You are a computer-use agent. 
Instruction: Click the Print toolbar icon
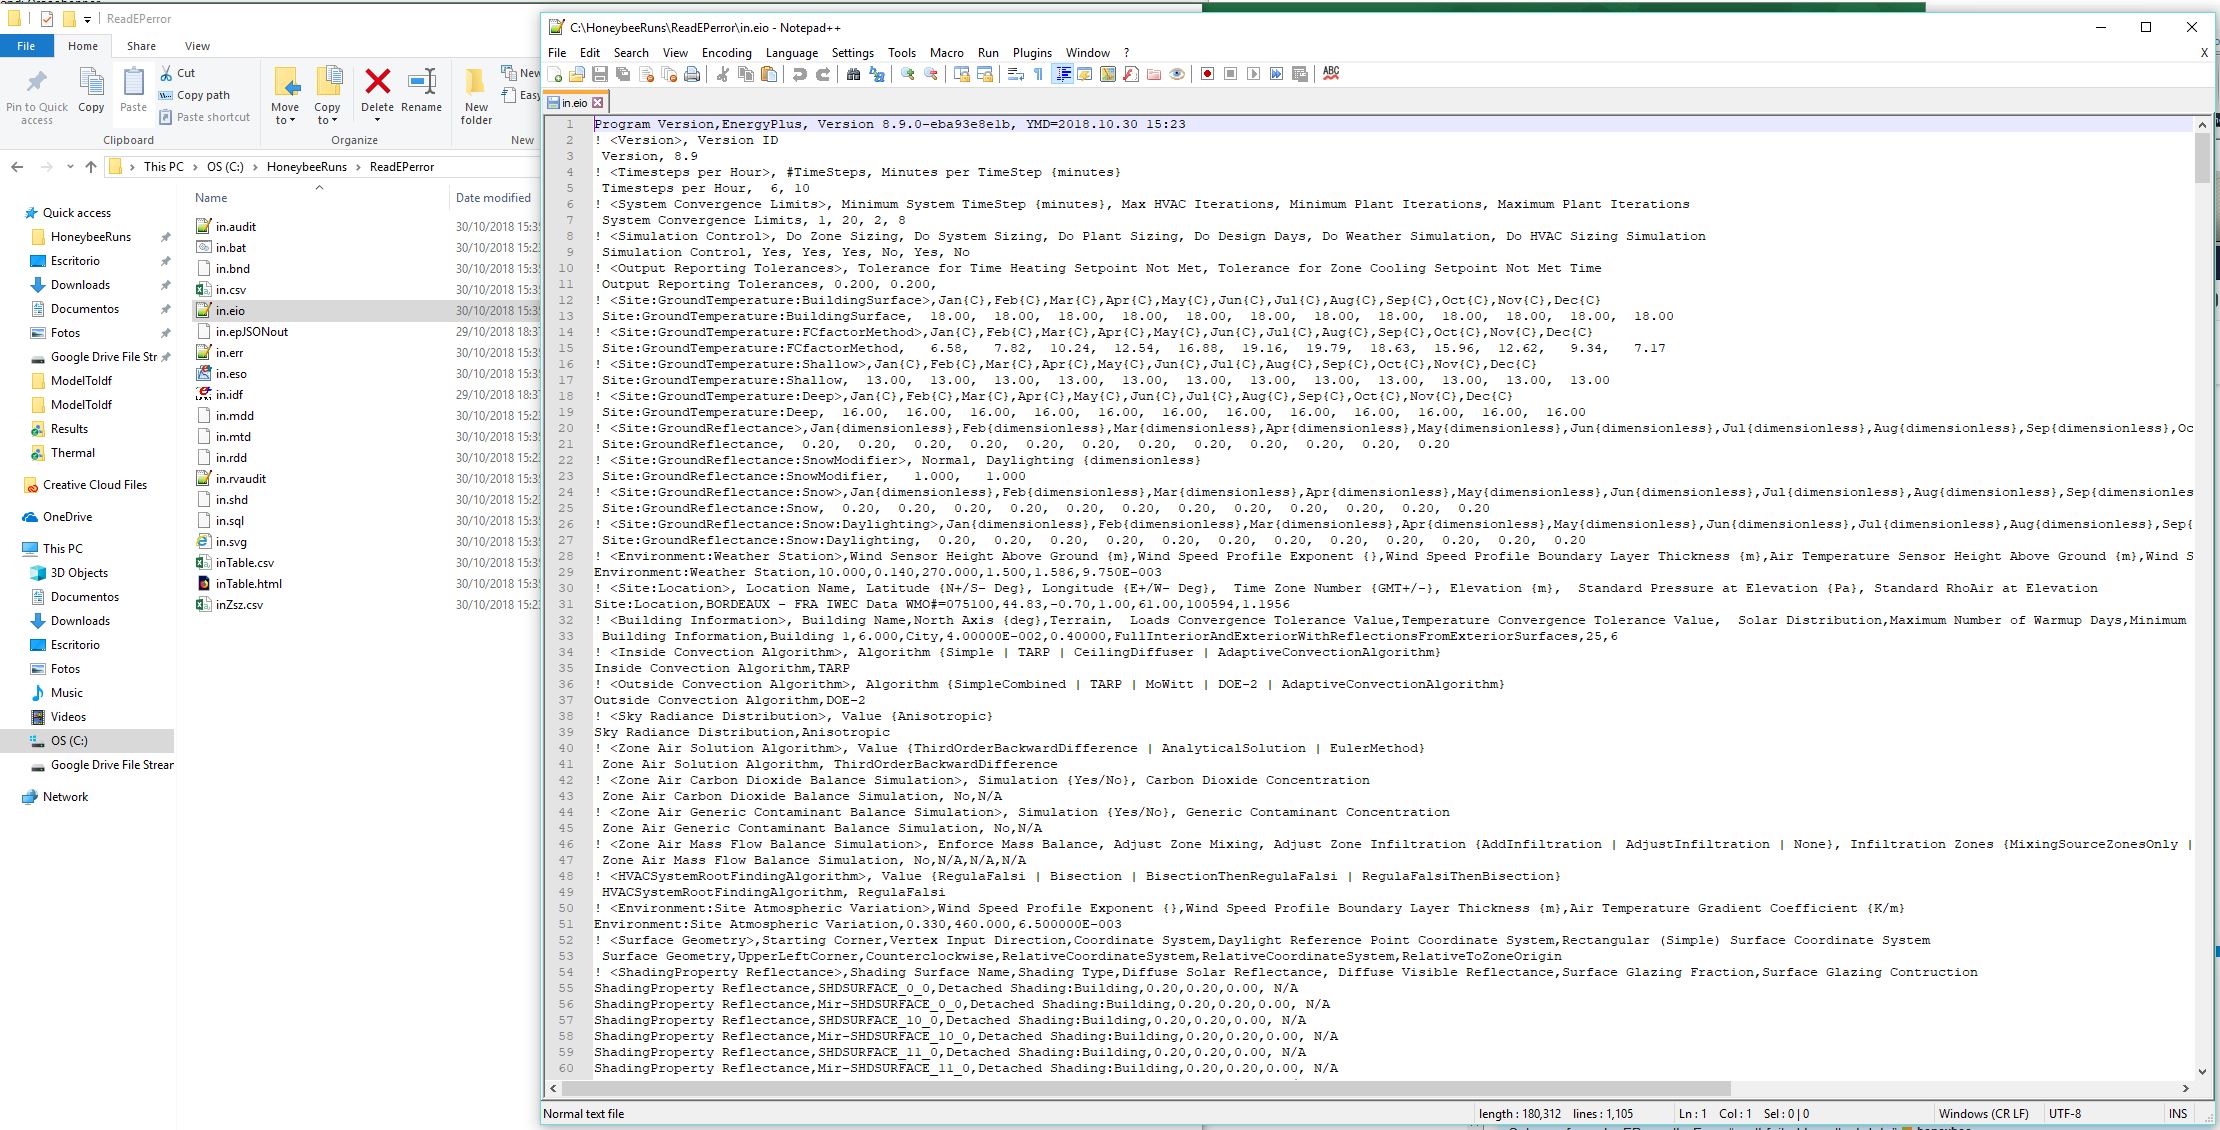coord(692,74)
